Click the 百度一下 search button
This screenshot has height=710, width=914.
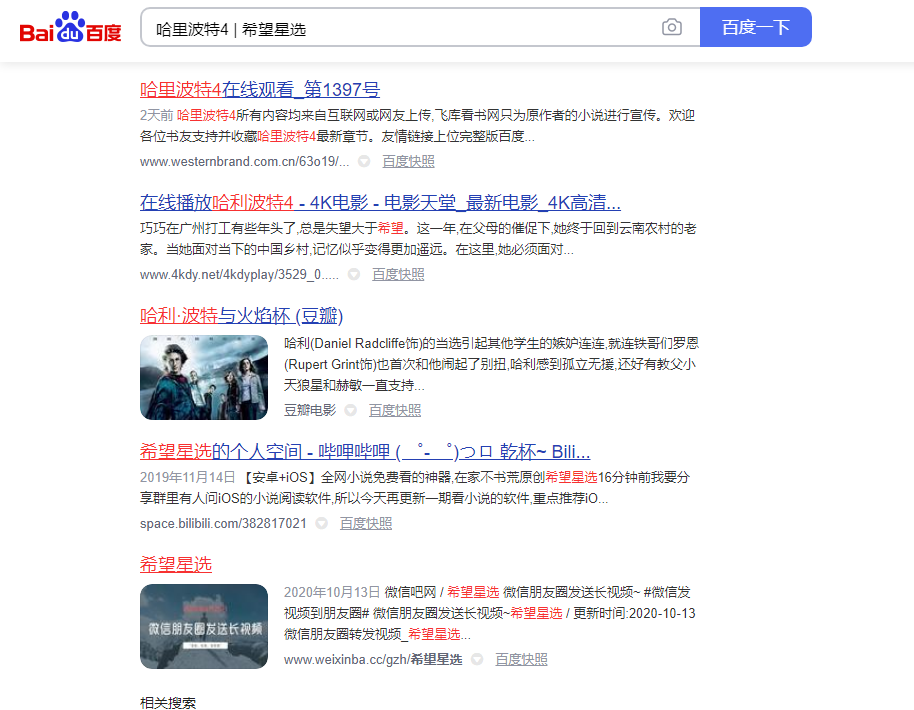[x=755, y=27]
